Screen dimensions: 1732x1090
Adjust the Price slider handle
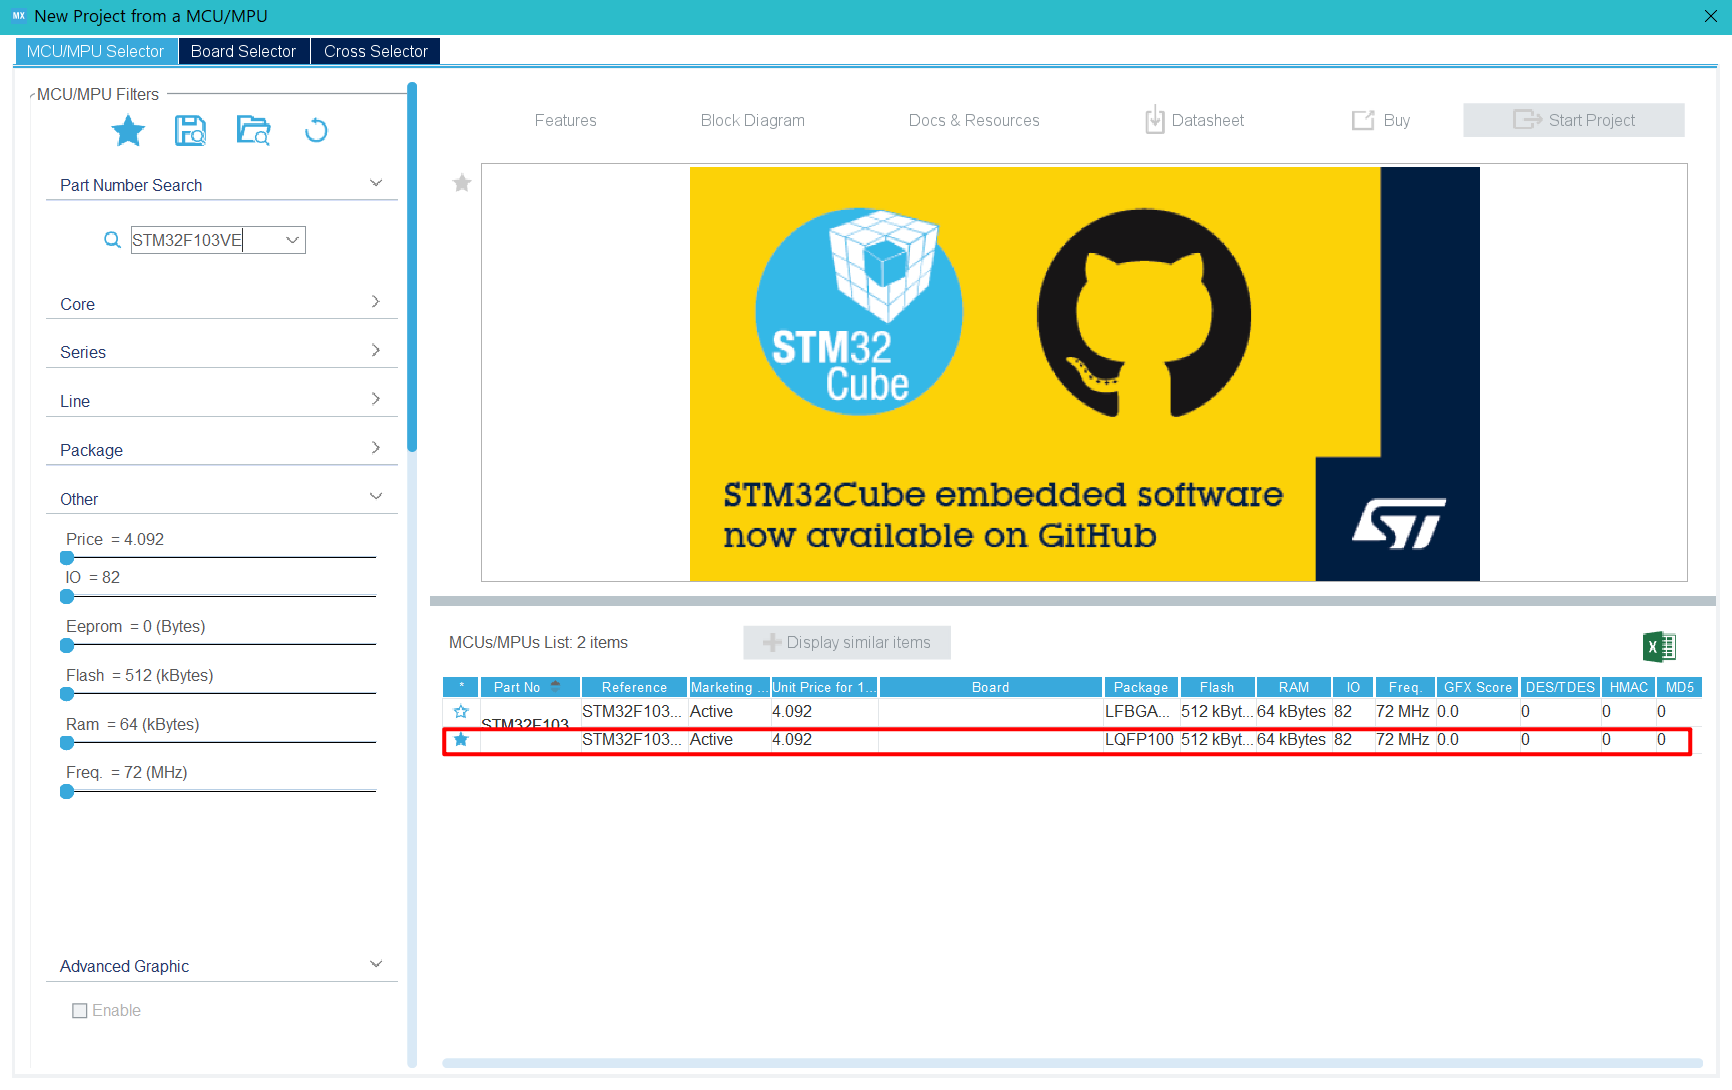tap(67, 558)
